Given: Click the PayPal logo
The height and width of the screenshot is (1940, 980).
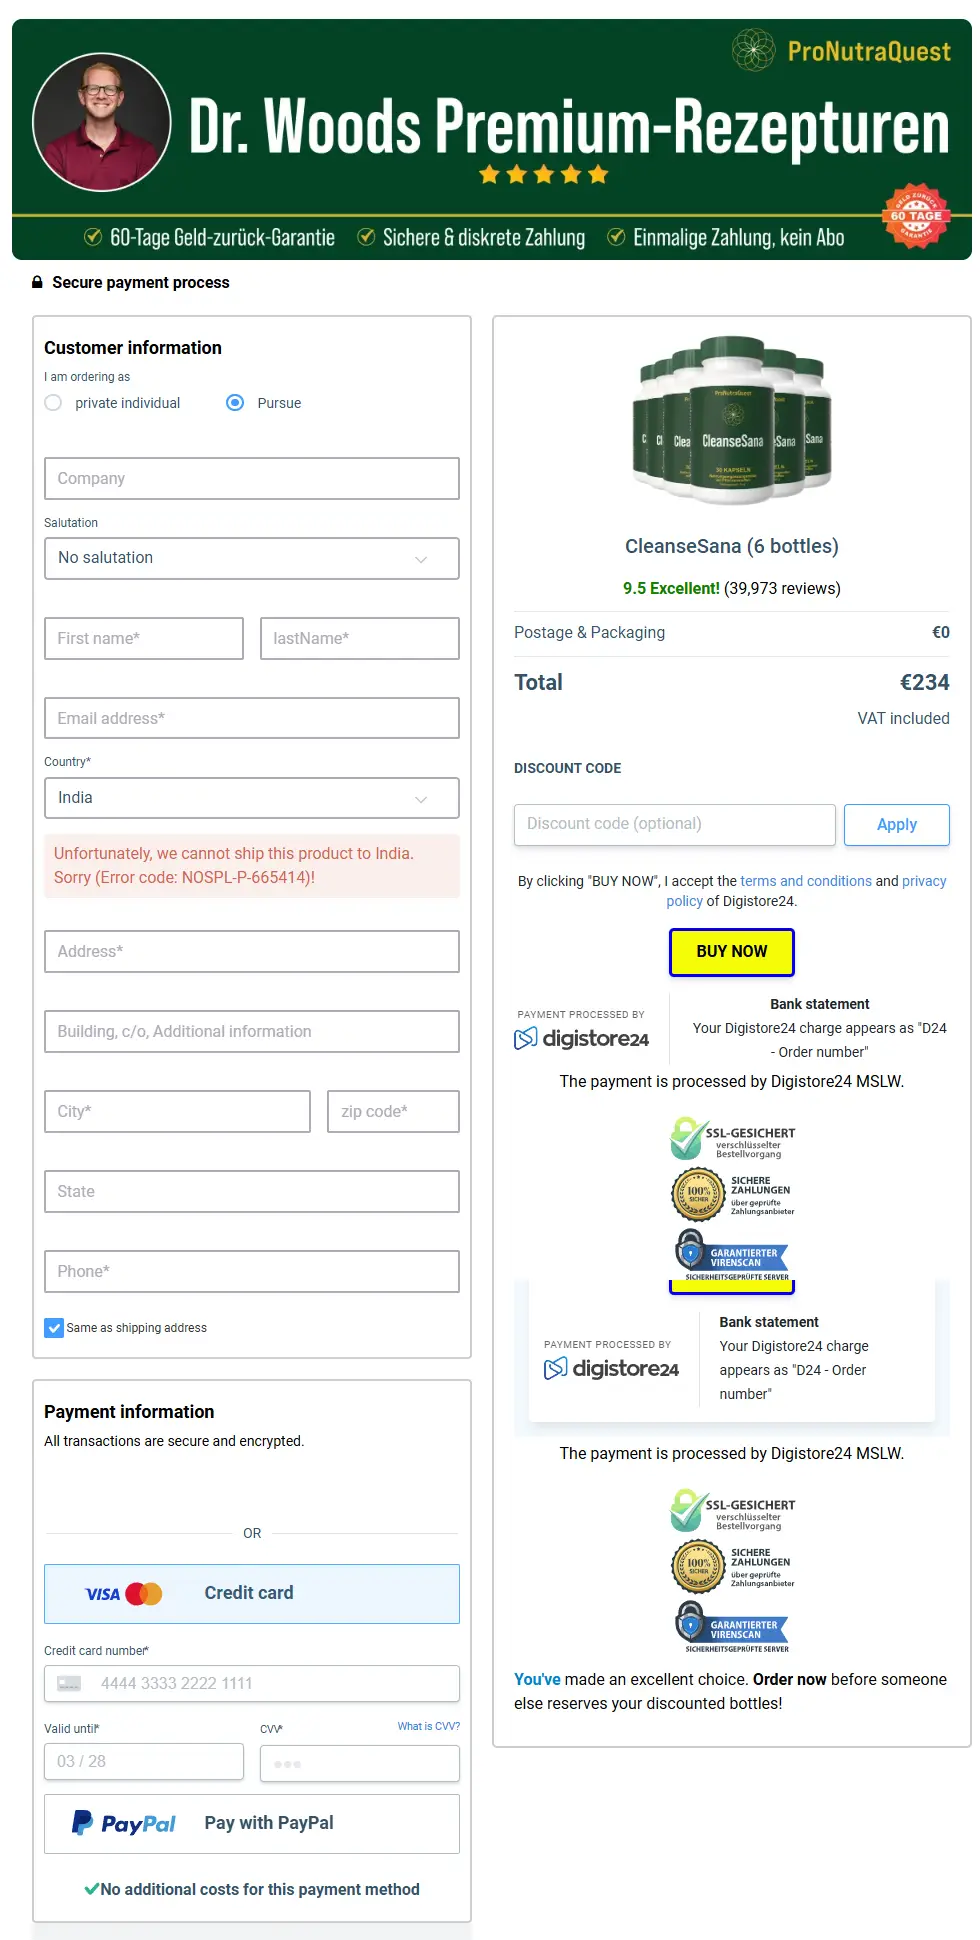Looking at the screenshot, I should (x=124, y=1823).
